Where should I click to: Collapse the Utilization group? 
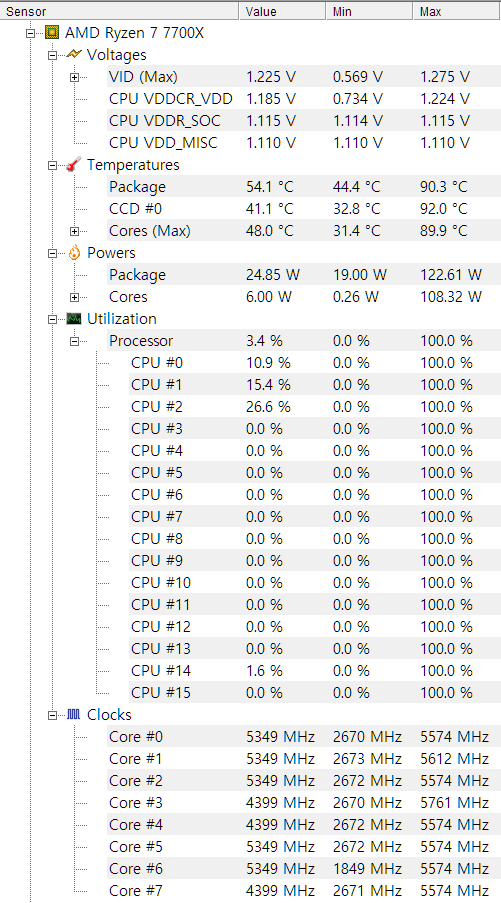[x=52, y=319]
